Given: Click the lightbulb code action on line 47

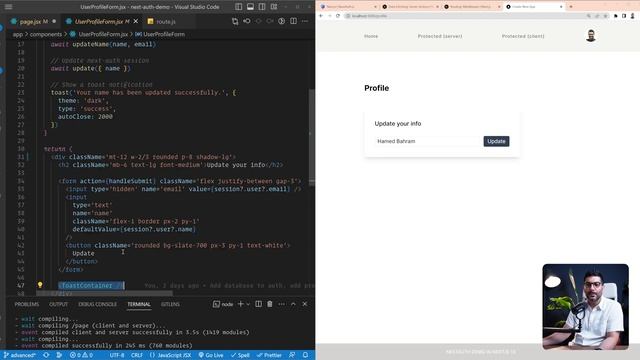Looking at the screenshot, I should click(40, 285).
